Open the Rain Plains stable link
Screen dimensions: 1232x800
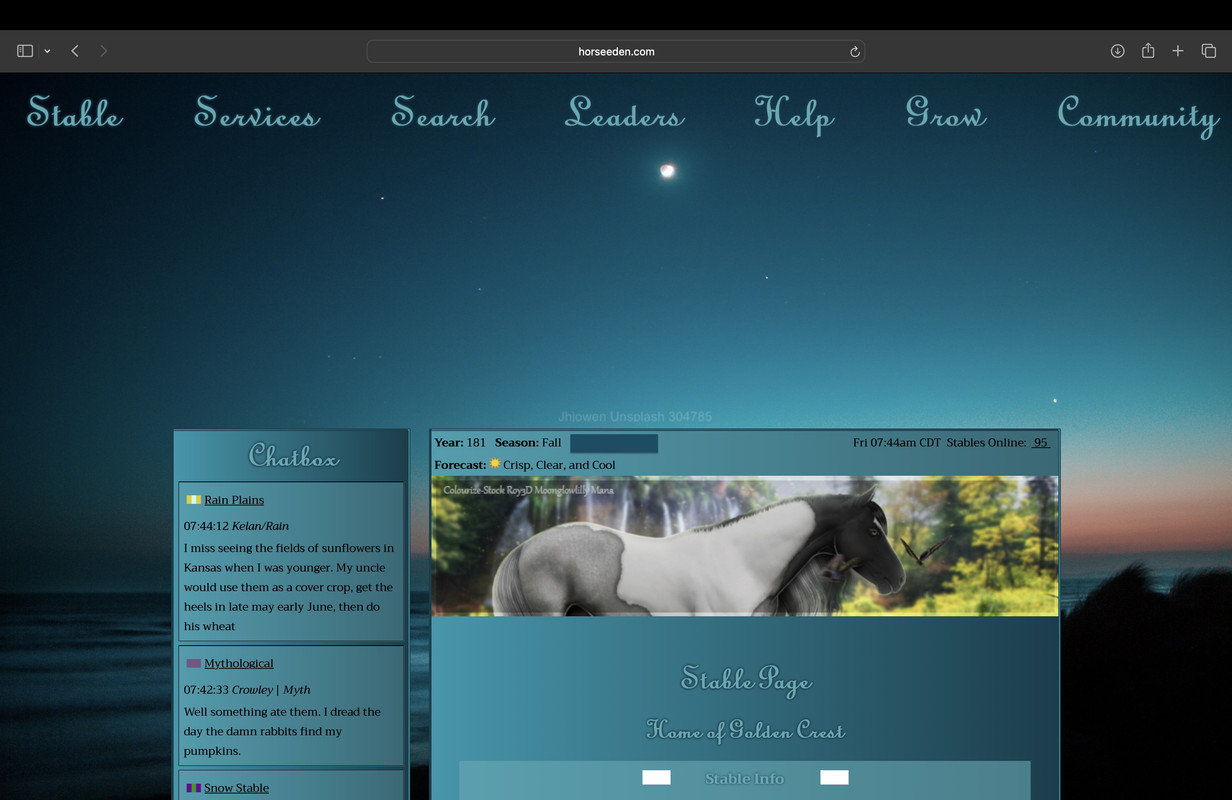pos(234,500)
